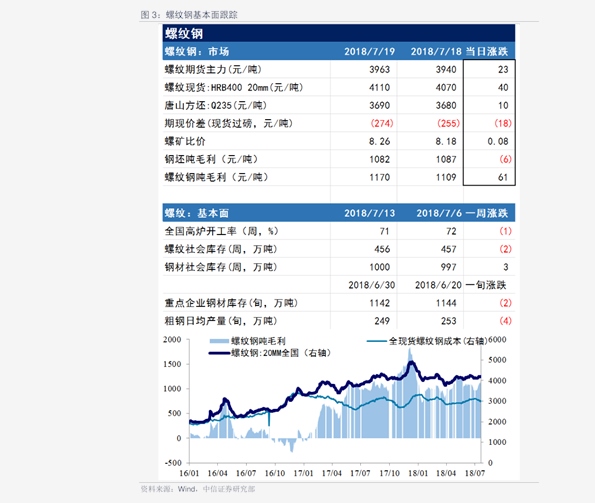Click the 全现货螺纹钢成本 legend line

pos(377,341)
